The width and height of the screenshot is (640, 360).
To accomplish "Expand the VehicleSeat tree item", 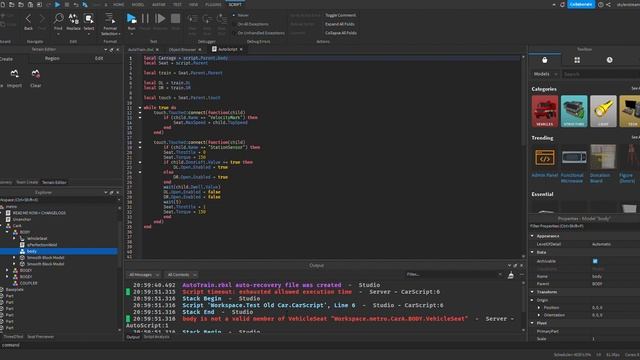I will coord(15,238).
